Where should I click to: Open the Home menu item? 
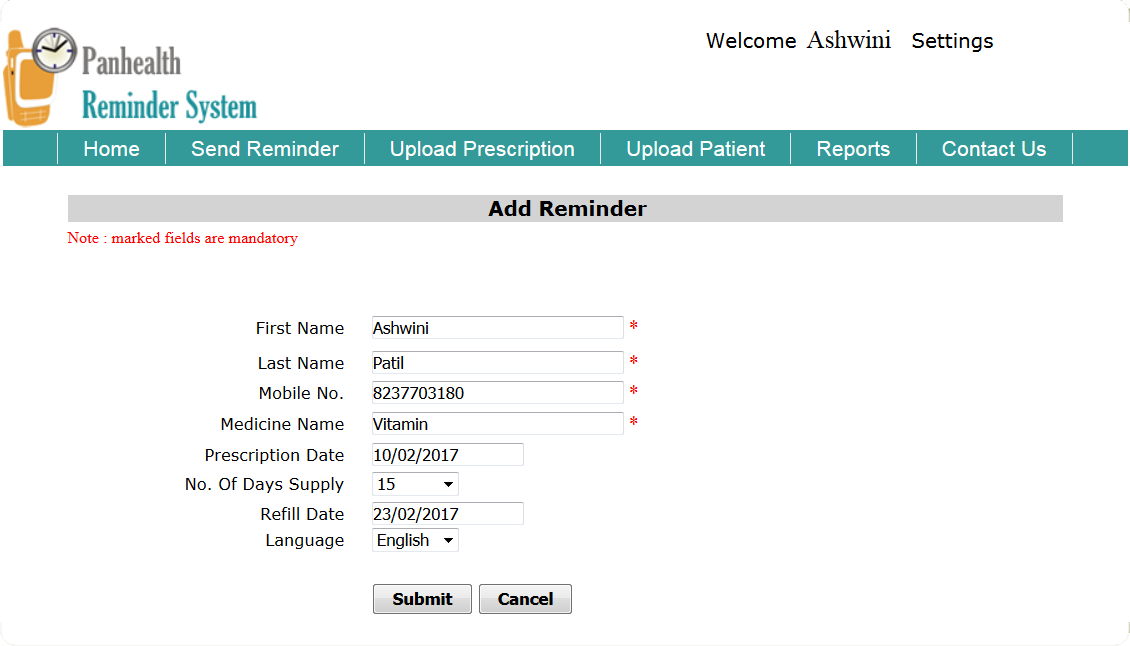point(111,149)
